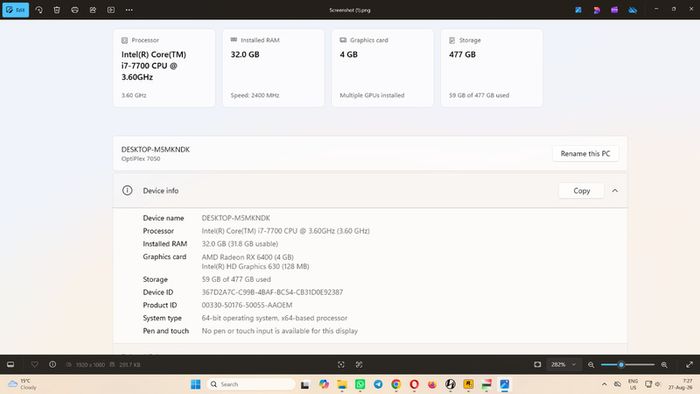Click the Speed: 2400 MHz text
700x394 pixels.
255,95
